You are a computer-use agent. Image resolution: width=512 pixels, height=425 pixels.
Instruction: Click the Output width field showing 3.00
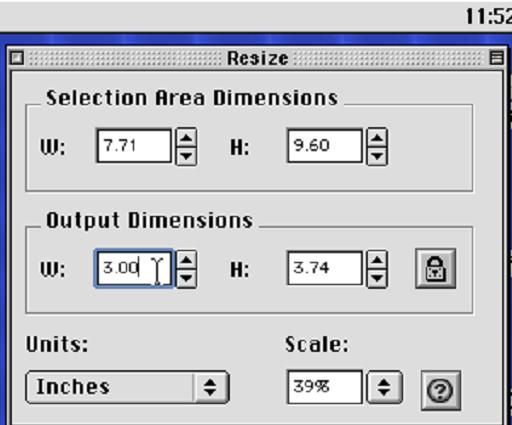pos(134,268)
